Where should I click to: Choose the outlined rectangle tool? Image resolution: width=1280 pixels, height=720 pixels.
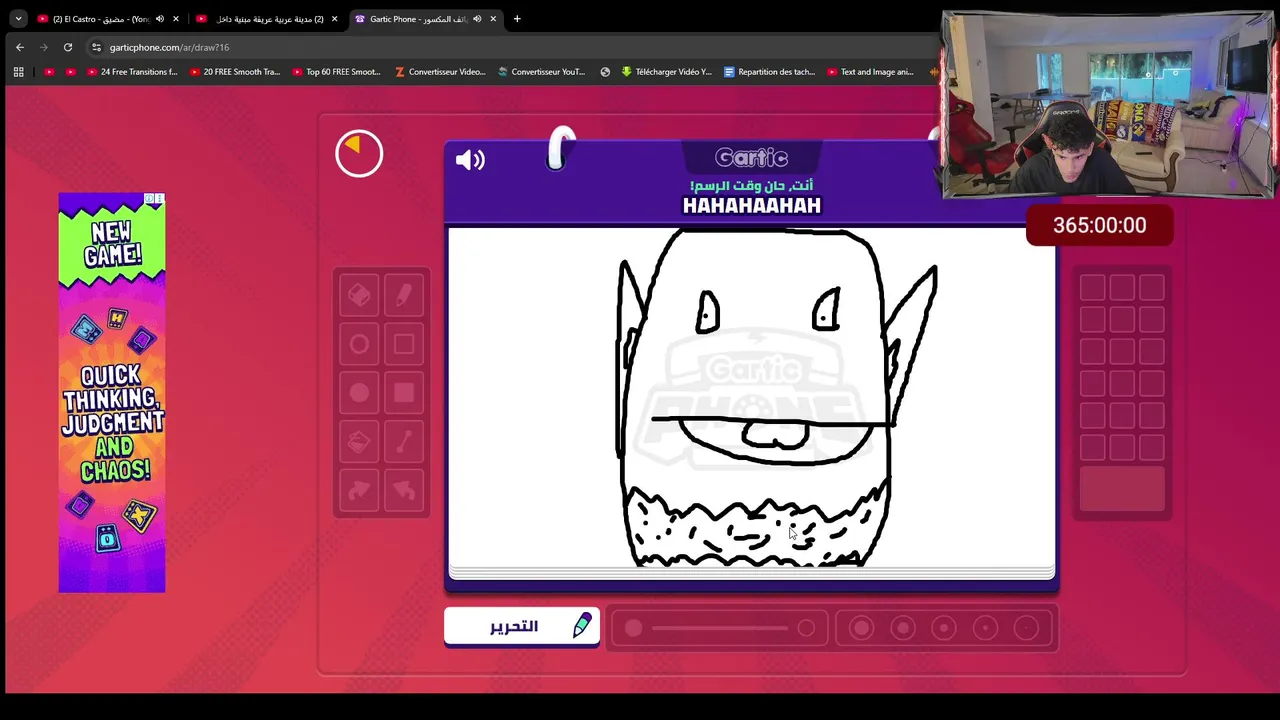click(x=404, y=345)
